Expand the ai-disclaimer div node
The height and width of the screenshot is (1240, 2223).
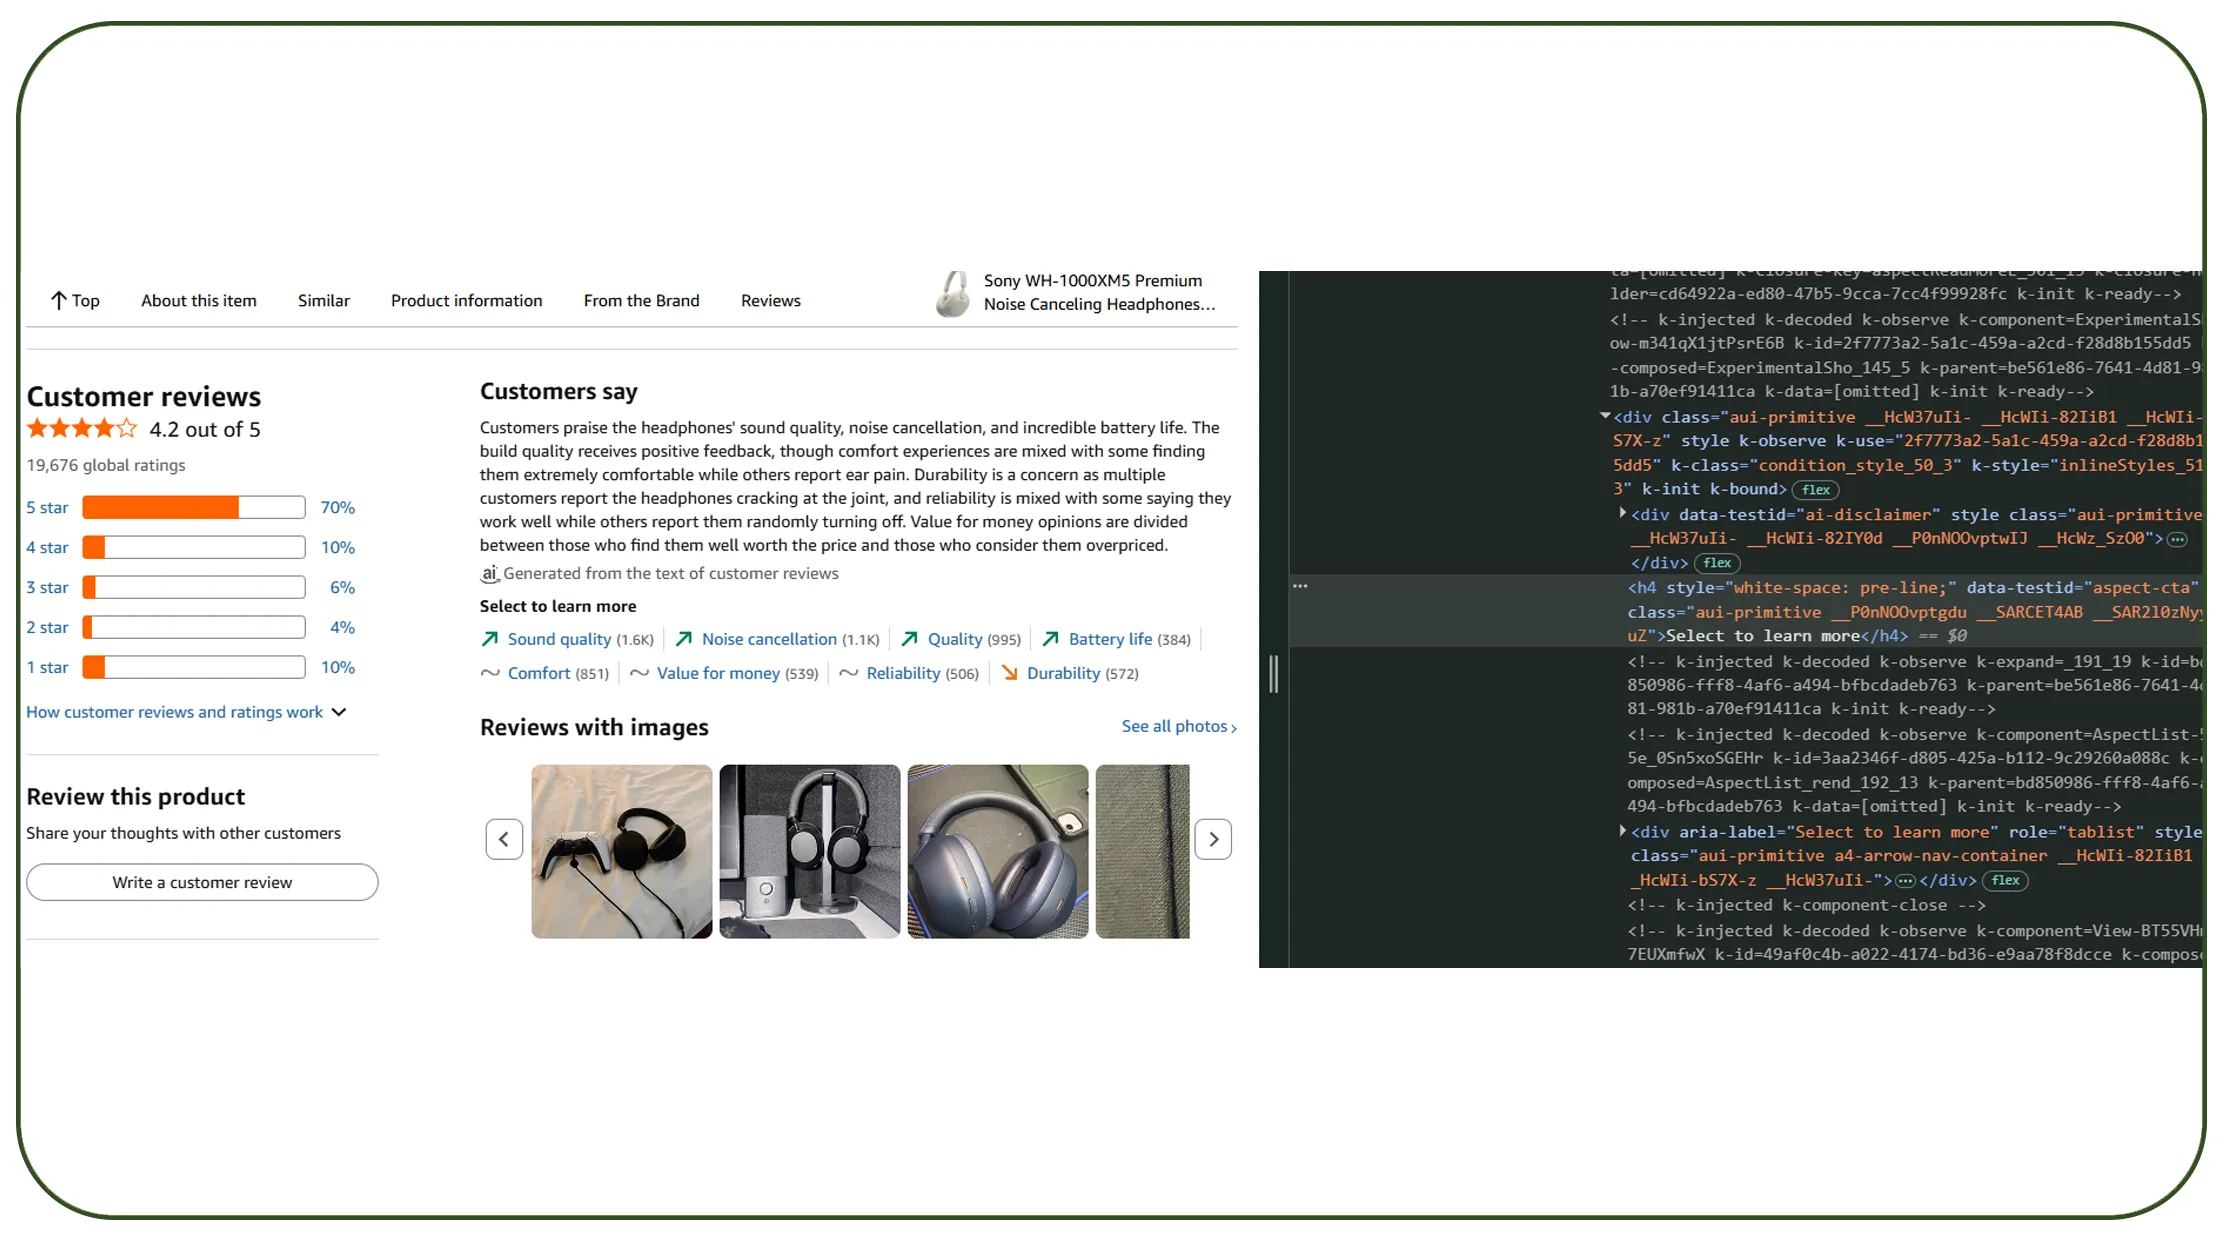1622,513
